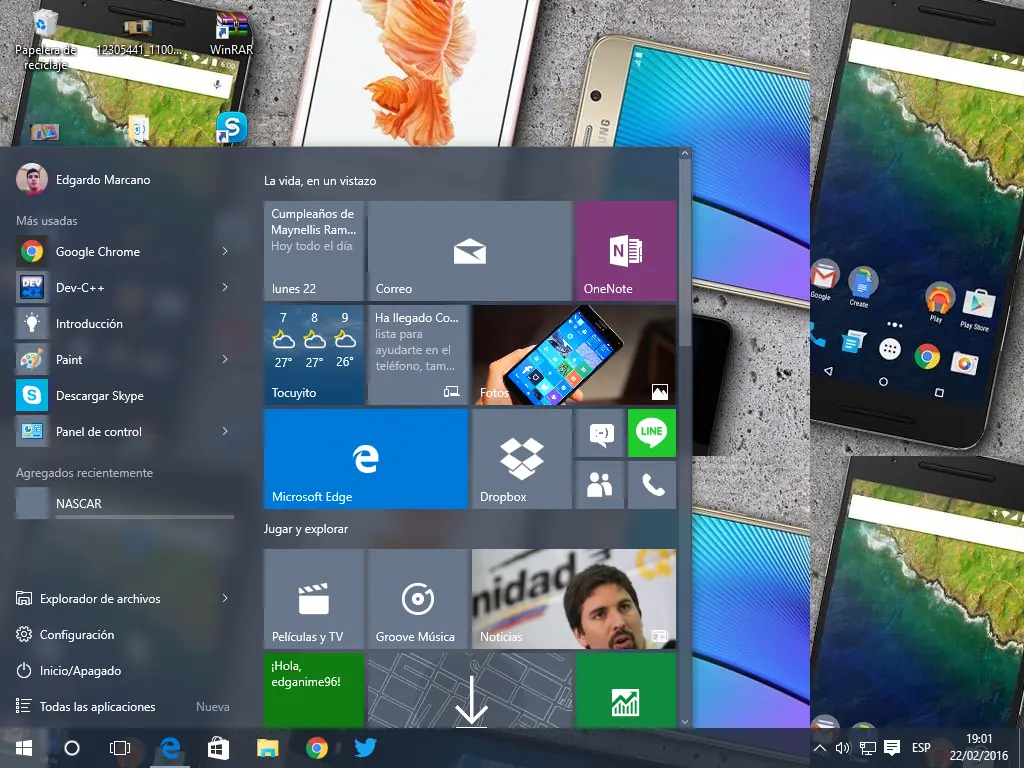Viewport: 1024px width, 768px height.
Task: Open File Explorer from taskbar
Action: coord(267,748)
